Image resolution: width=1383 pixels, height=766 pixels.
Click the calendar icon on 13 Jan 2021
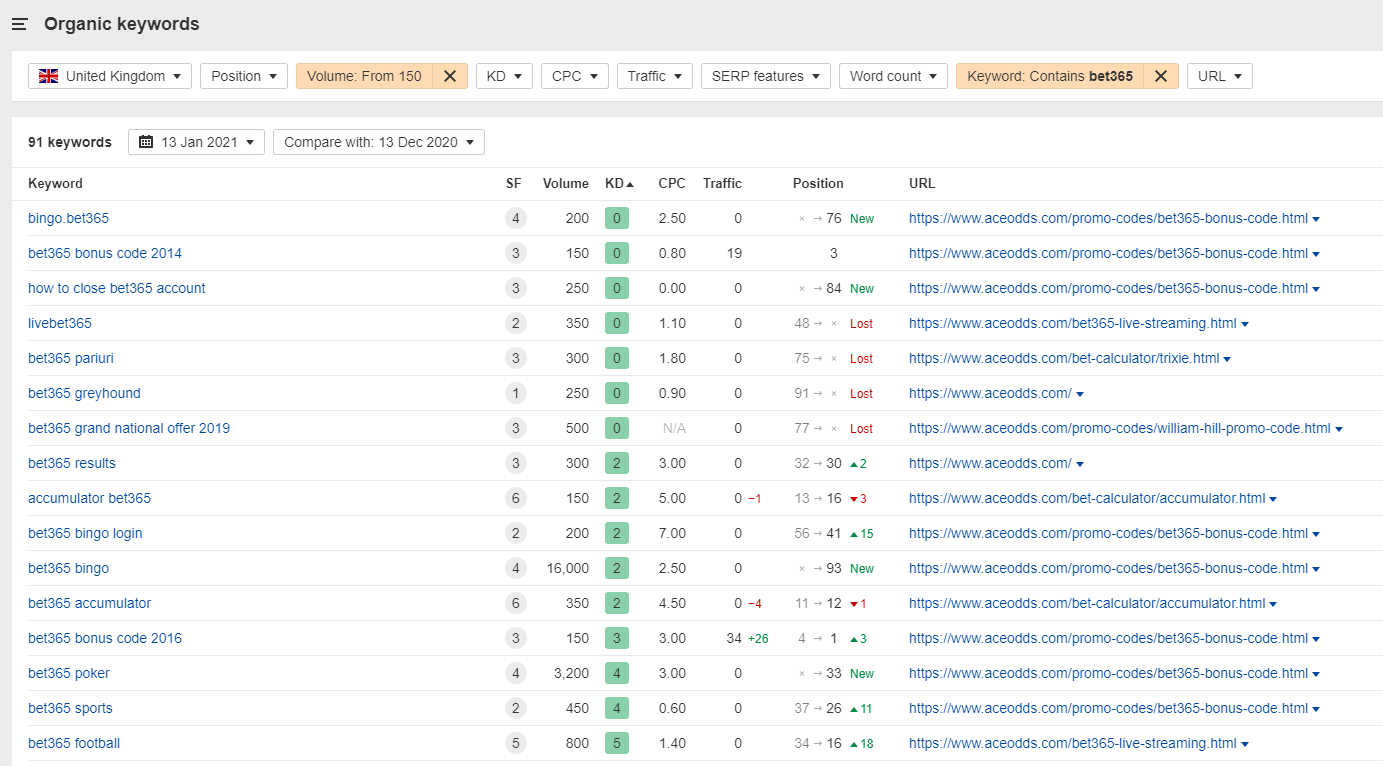(x=146, y=142)
